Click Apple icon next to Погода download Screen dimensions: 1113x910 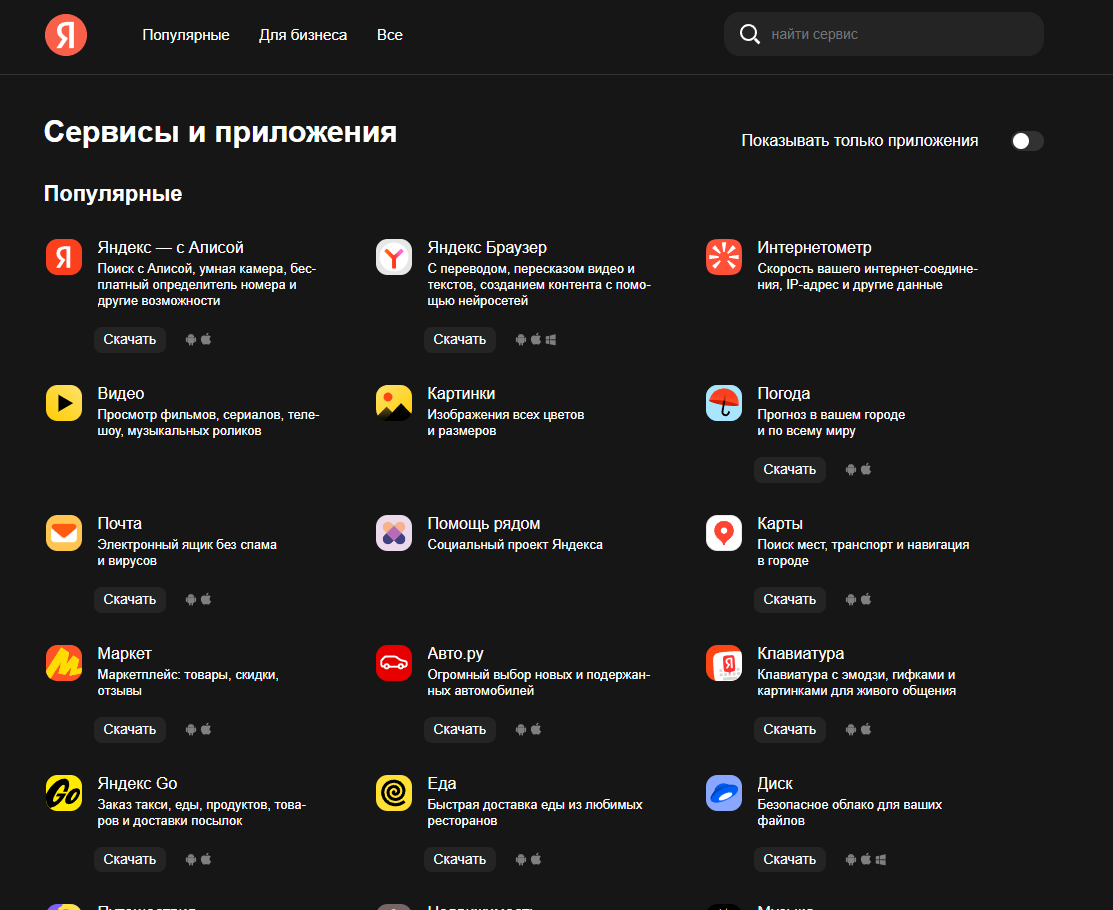point(866,469)
